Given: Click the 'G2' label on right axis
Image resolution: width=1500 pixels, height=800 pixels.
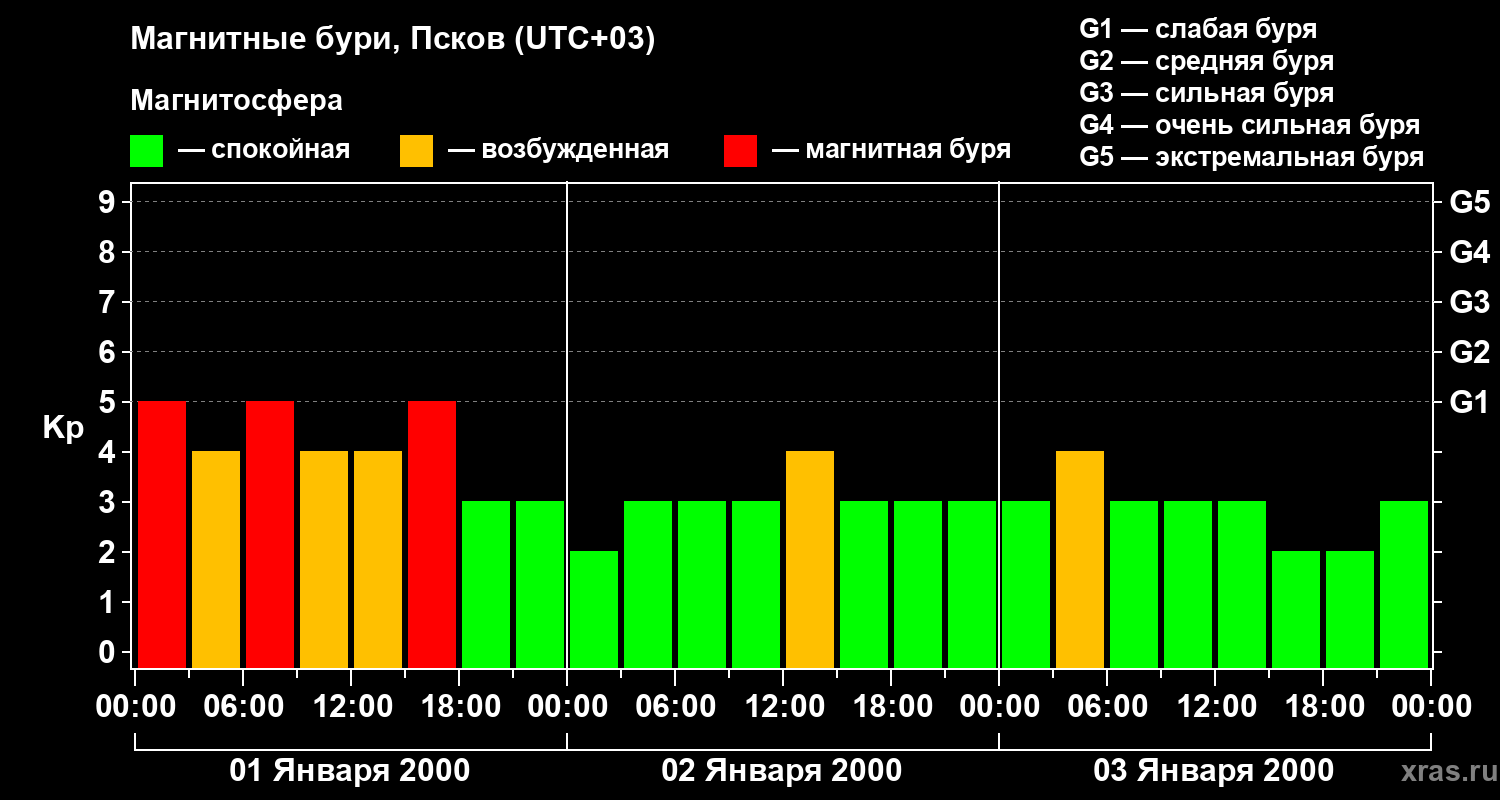Looking at the screenshot, I should (1469, 353).
